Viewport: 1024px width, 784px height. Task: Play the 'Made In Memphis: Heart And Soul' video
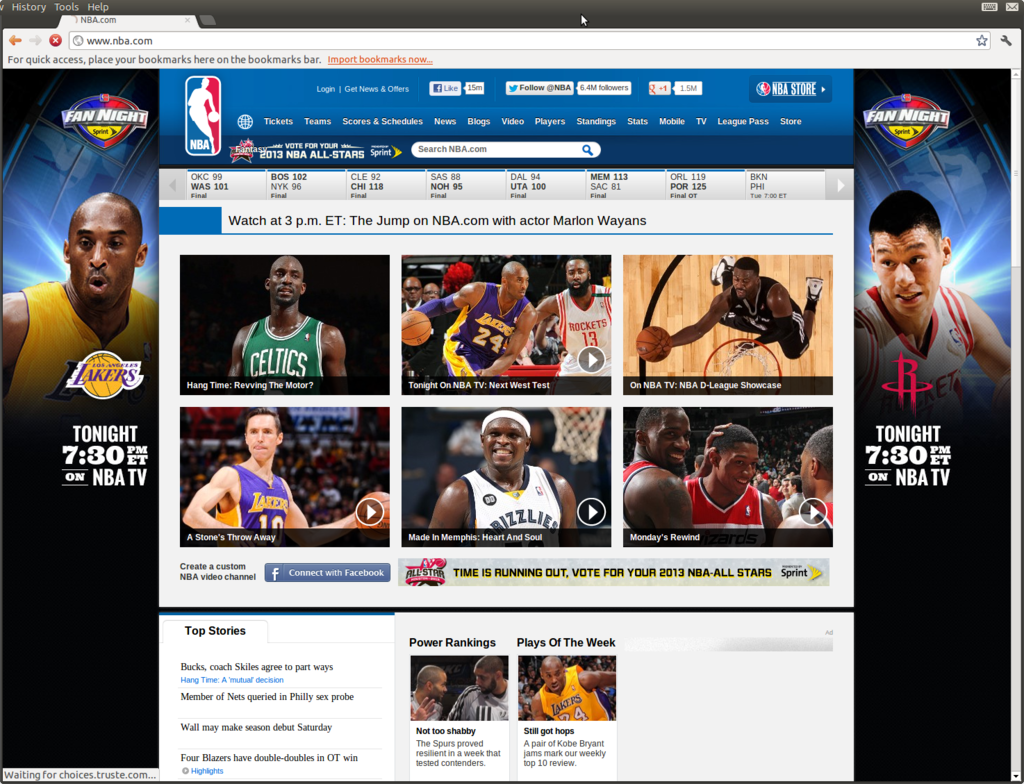pos(591,511)
